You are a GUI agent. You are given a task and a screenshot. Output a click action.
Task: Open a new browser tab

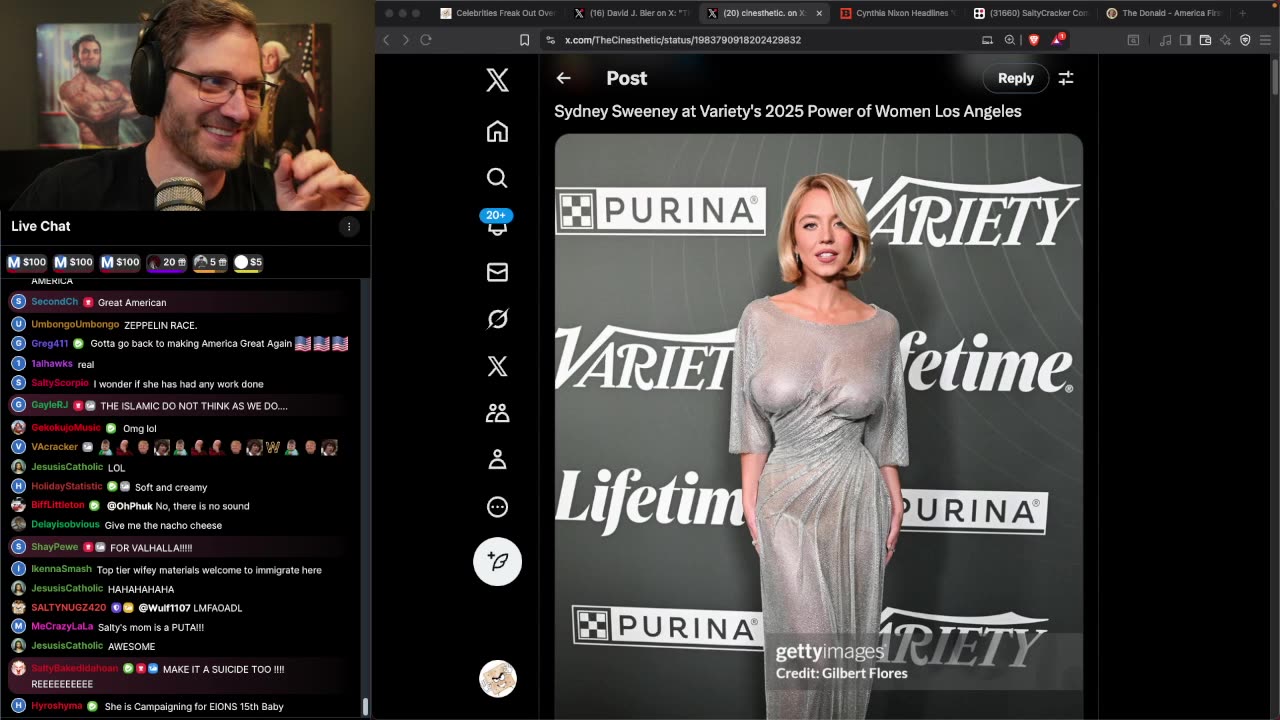point(1243,13)
